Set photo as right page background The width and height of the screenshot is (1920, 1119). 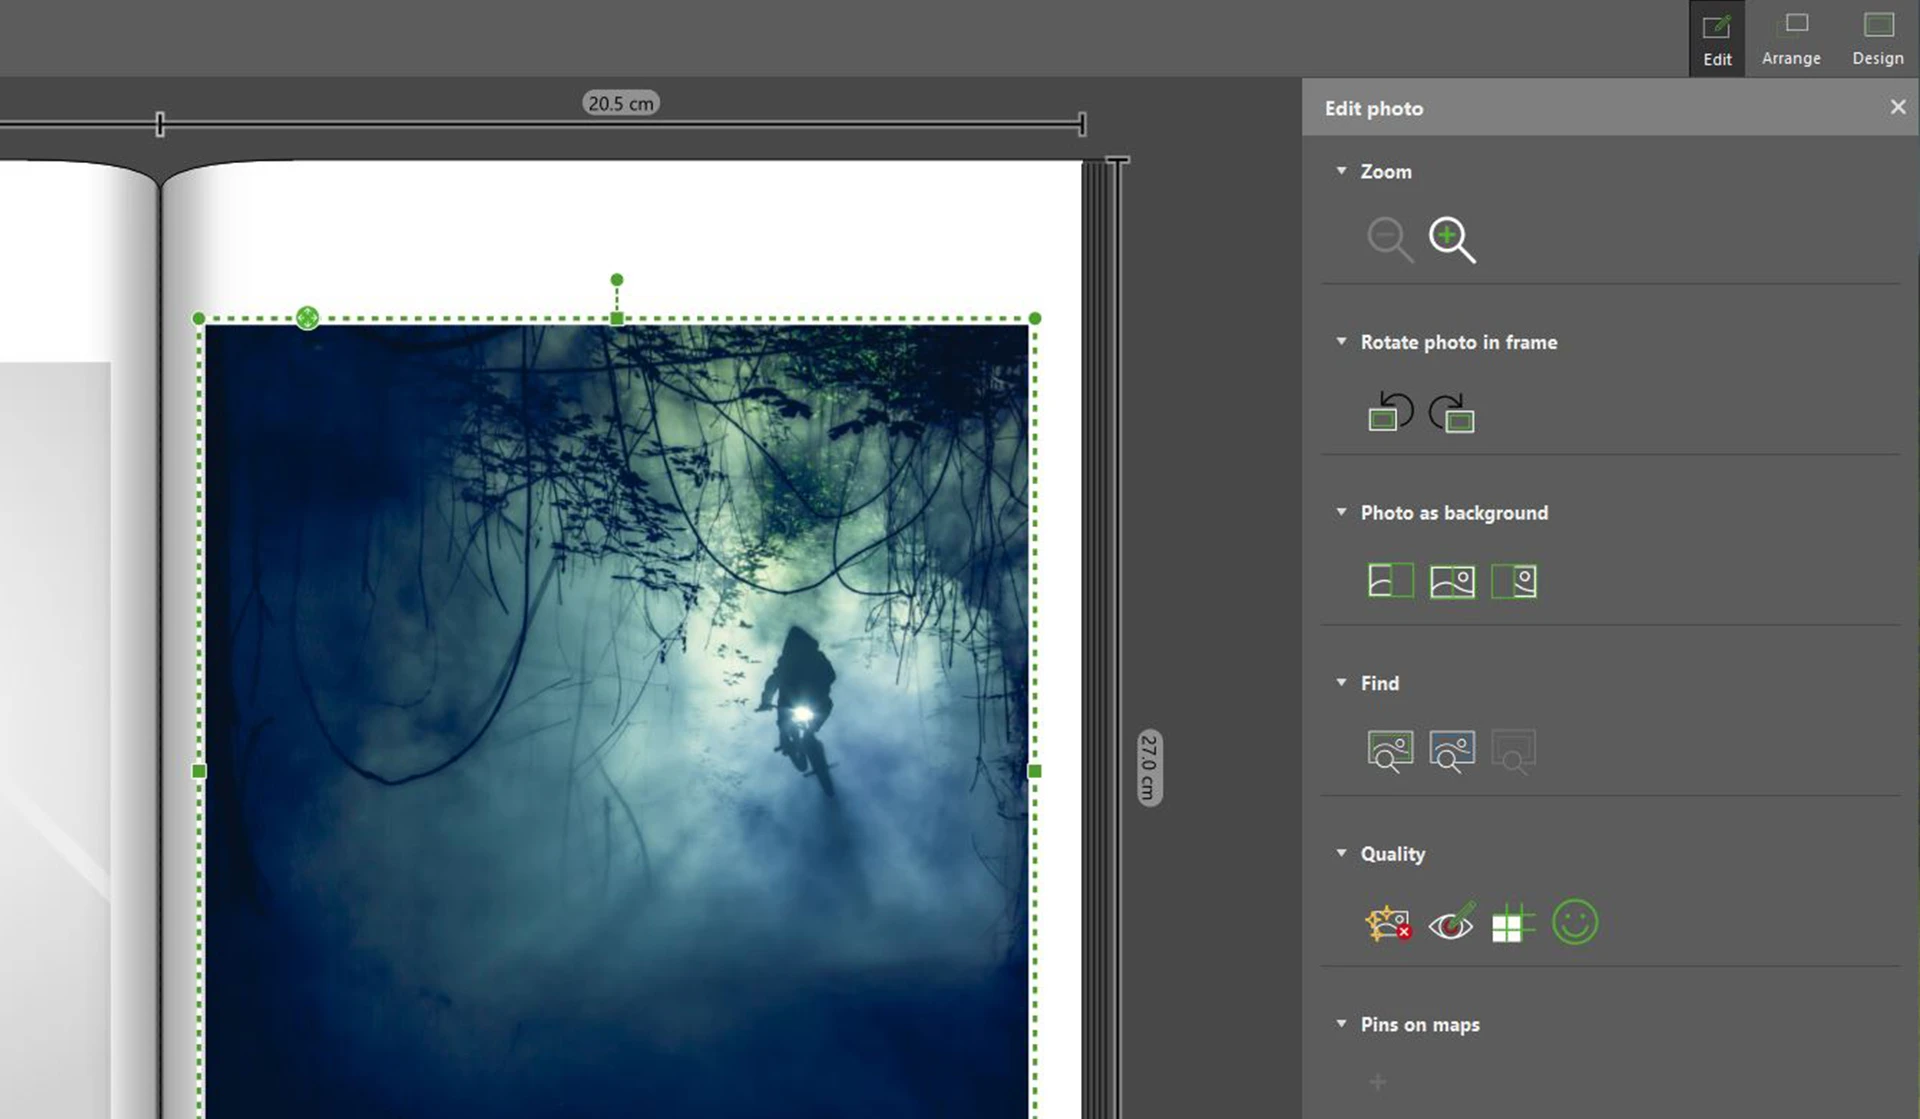point(1514,581)
